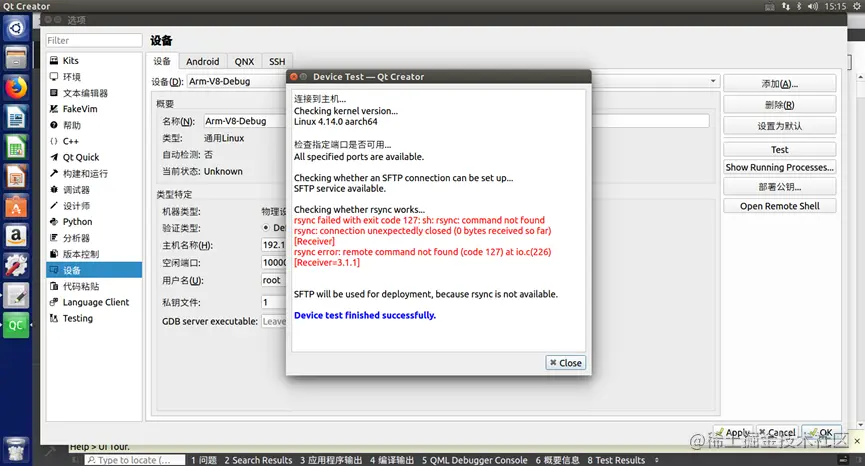Click Open Remote Shell button
Screen dimensions: 865x466
pyautogui.click(x=779, y=206)
